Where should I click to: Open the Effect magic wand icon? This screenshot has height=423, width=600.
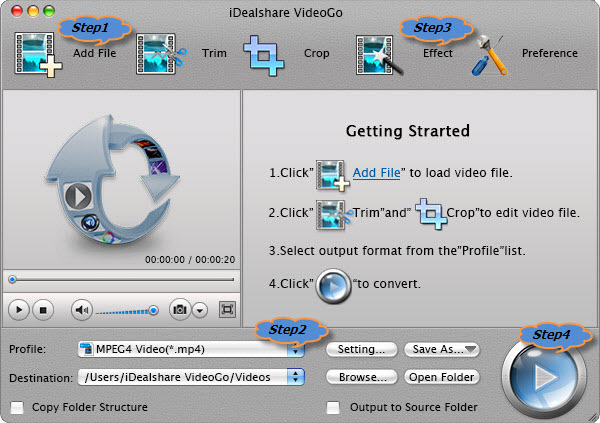(x=378, y=55)
